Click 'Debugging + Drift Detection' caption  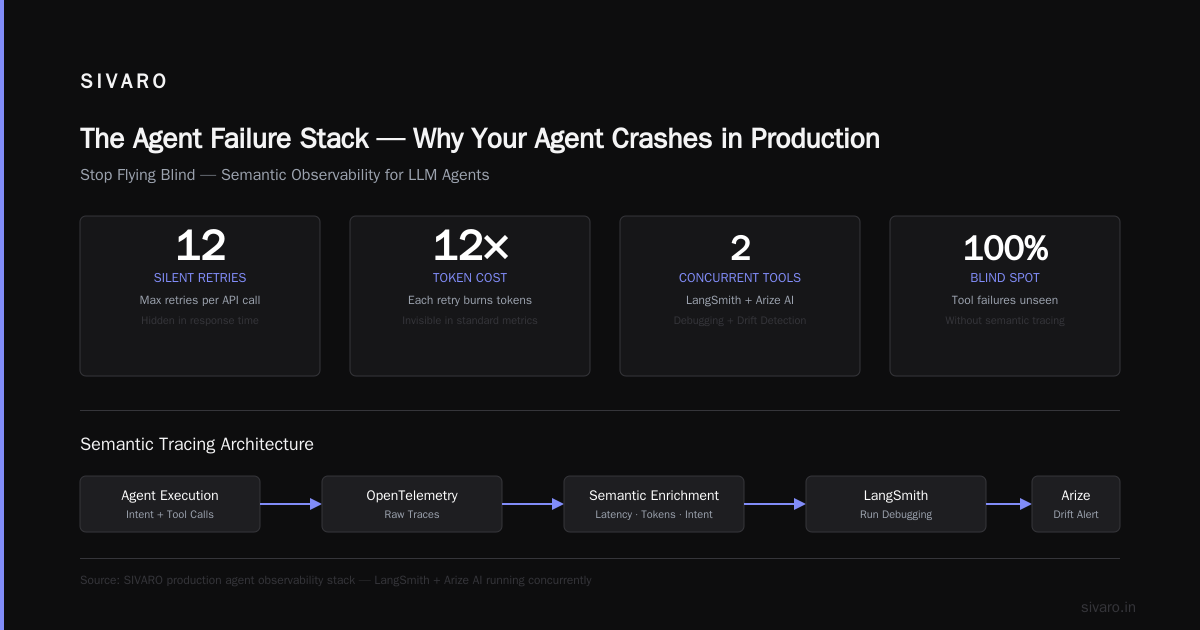tap(740, 321)
